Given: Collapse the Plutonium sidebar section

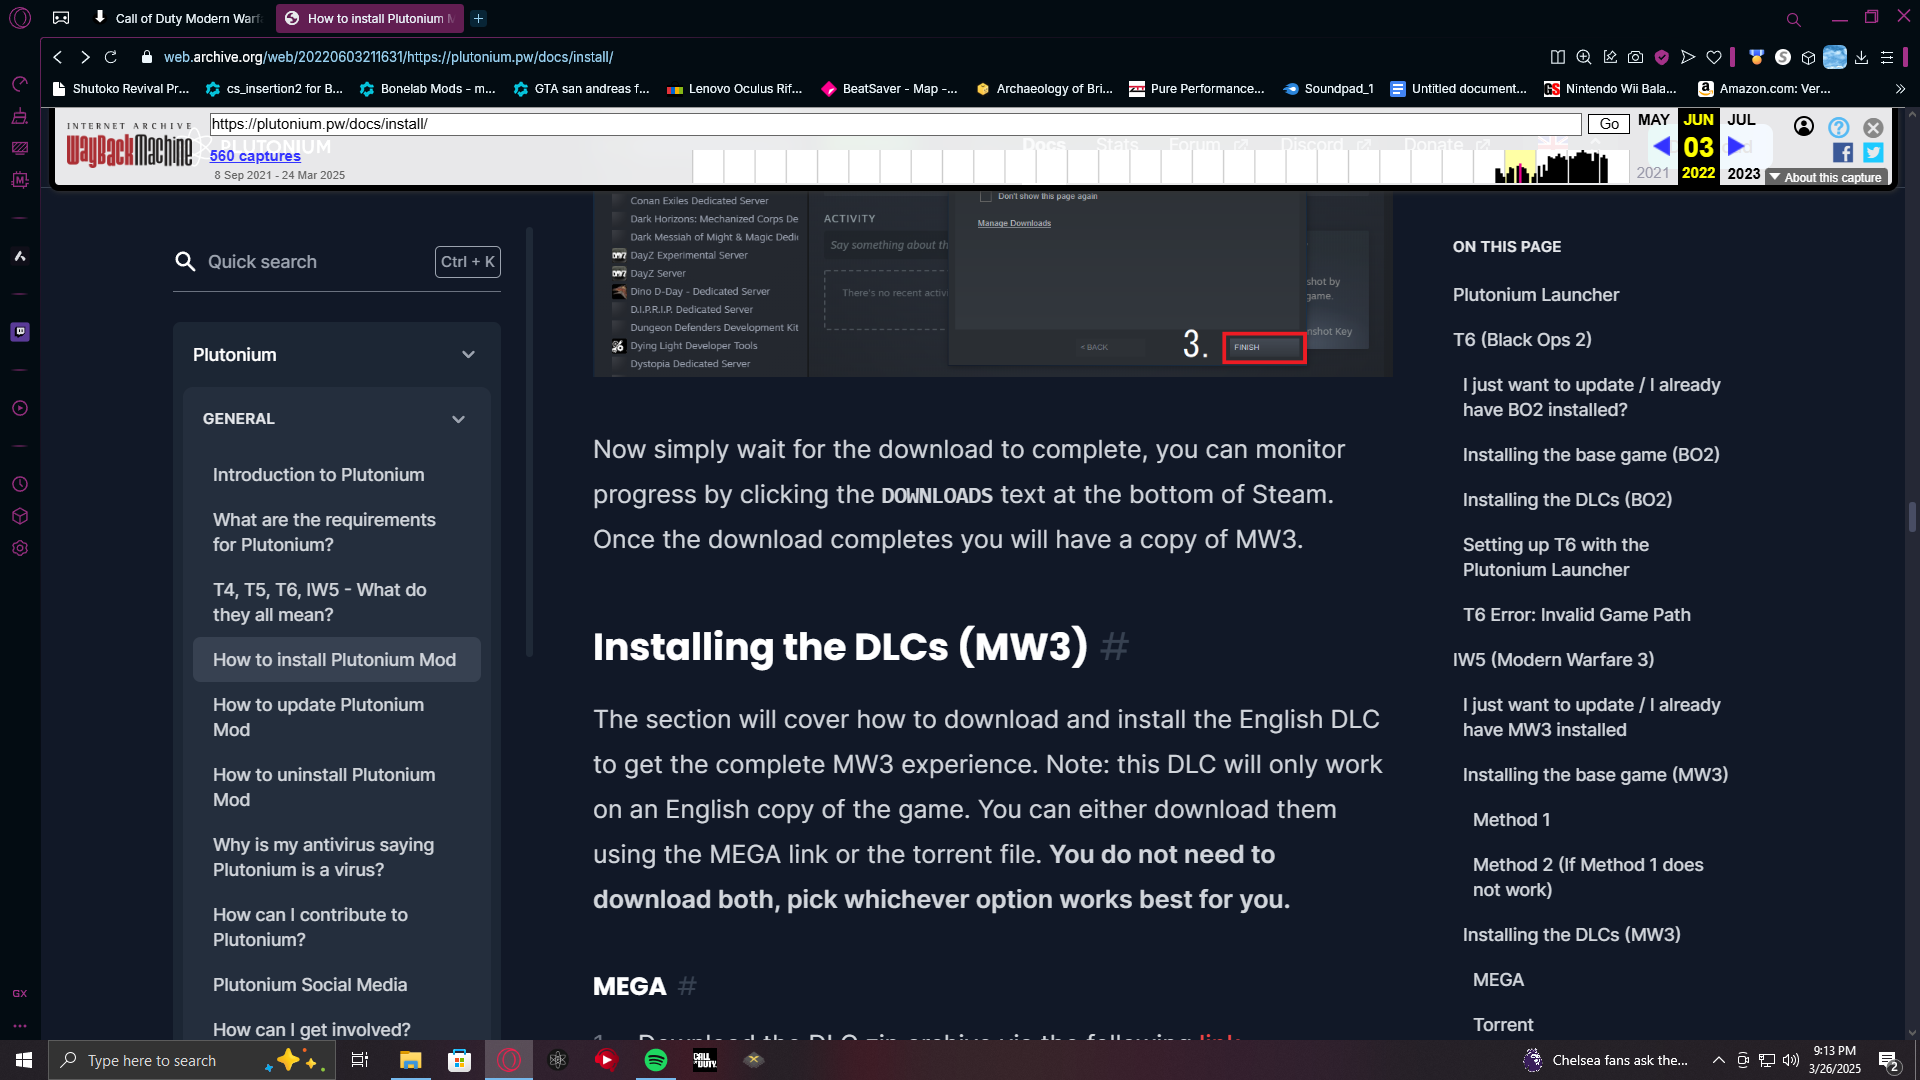Looking at the screenshot, I should click(468, 355).
